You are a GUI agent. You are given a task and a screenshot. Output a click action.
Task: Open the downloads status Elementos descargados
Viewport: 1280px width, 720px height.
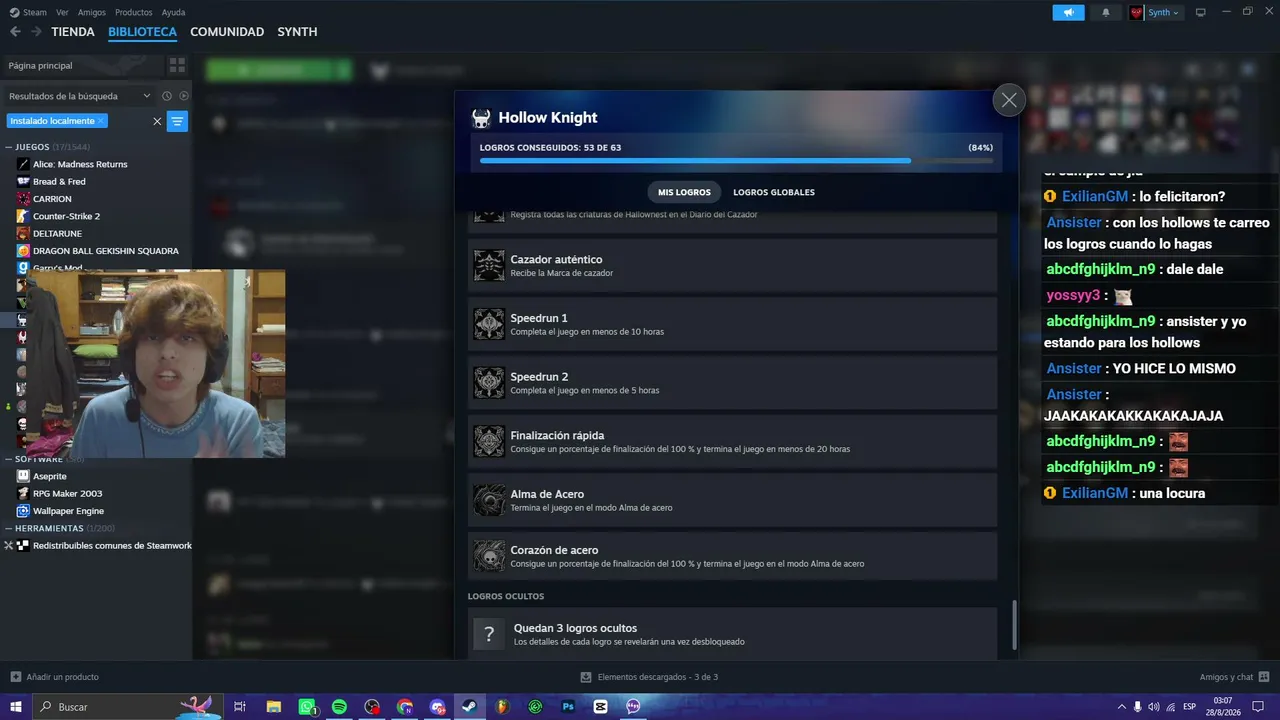[x=649, y=677]
